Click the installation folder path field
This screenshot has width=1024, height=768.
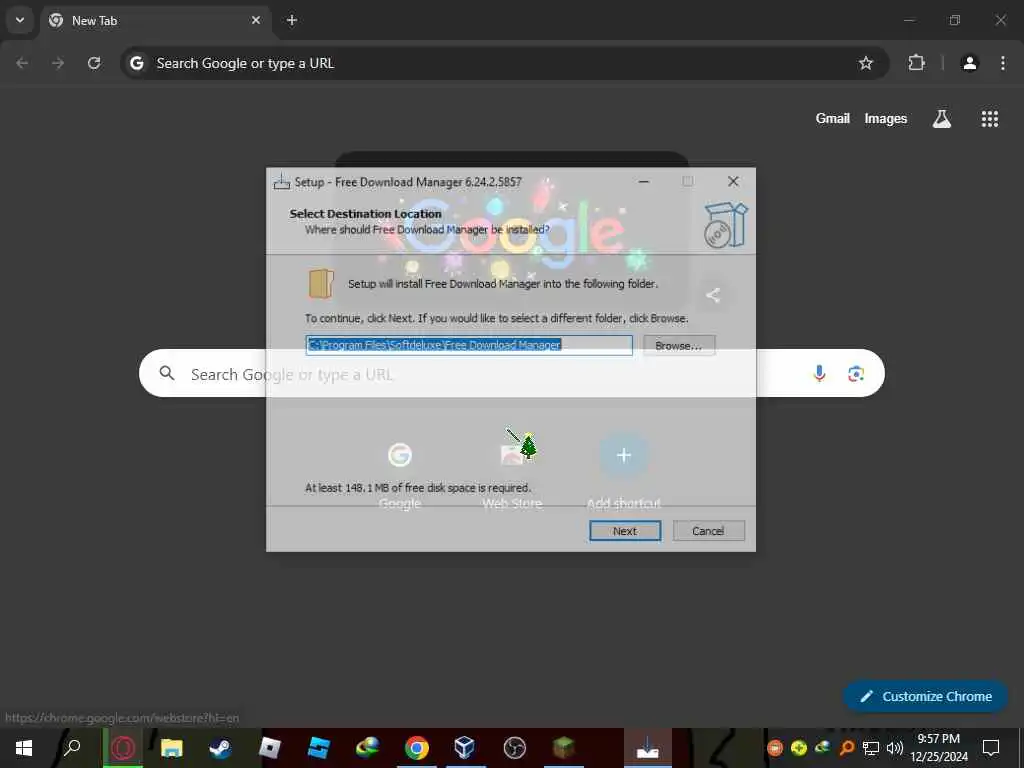469,345
